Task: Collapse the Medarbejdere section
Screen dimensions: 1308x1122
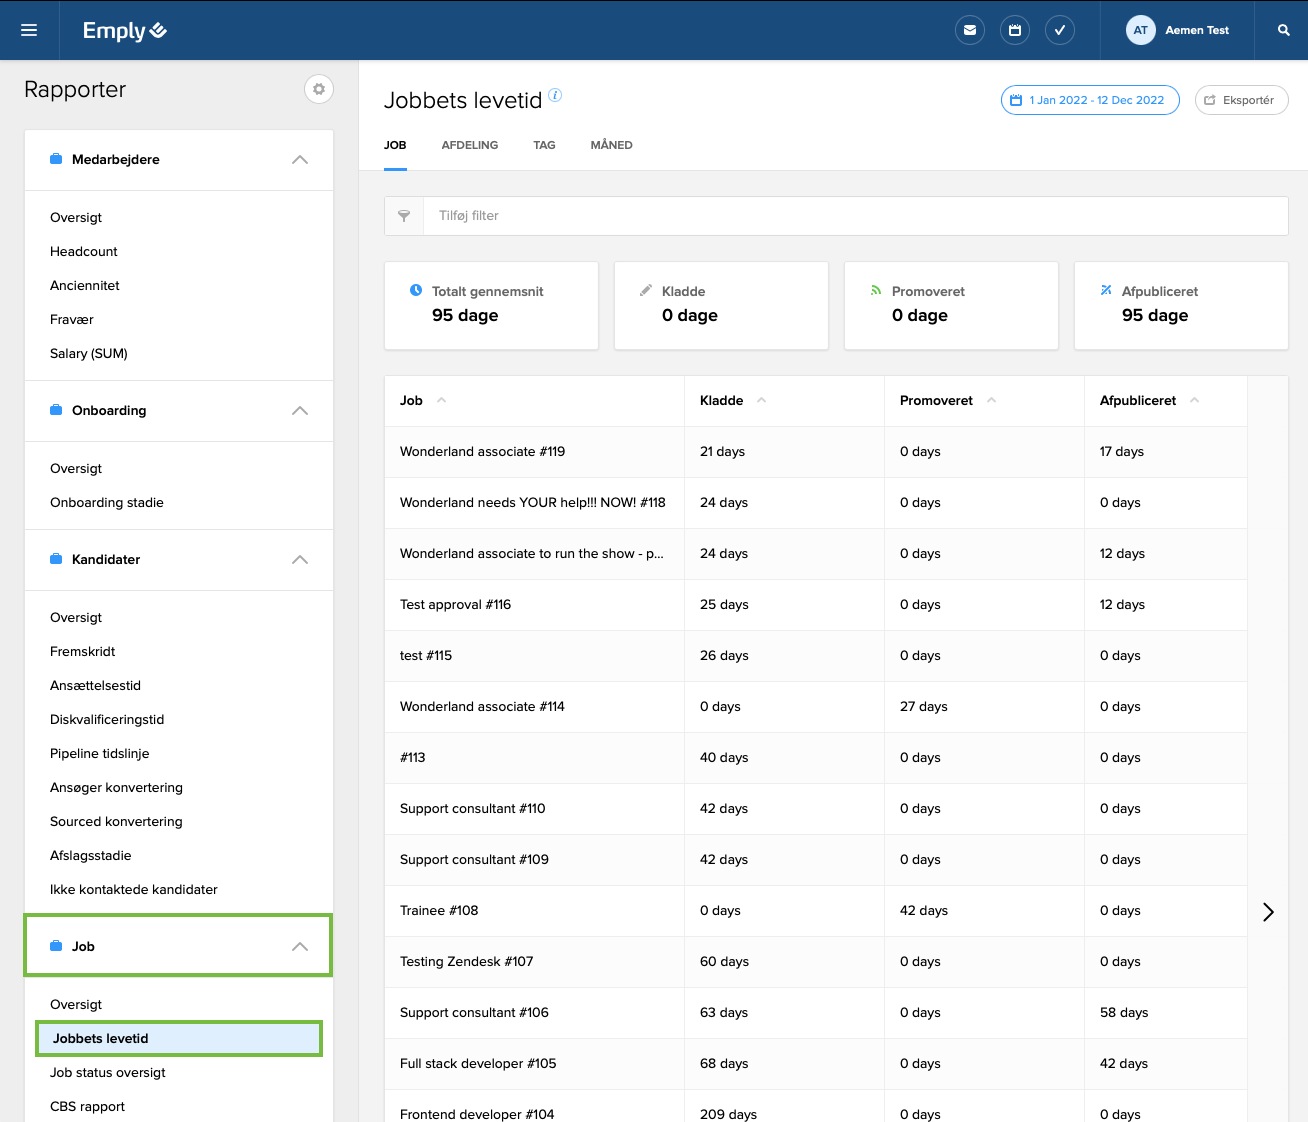Action: pyautogui.click(x=299, y=160)
